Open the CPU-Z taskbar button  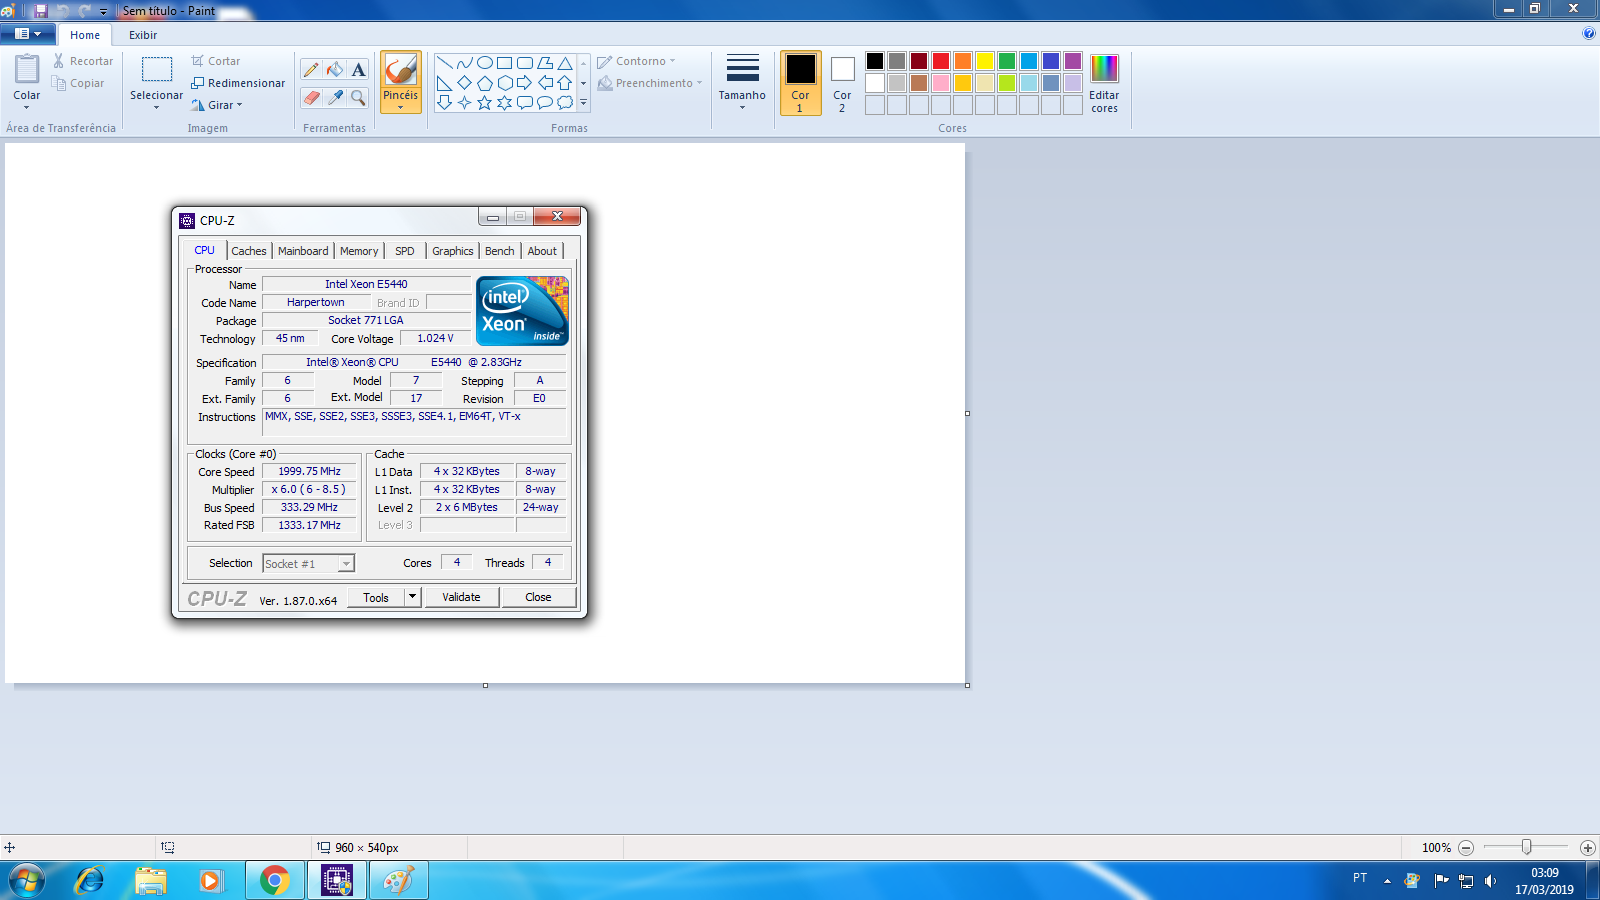coord(336,880)
